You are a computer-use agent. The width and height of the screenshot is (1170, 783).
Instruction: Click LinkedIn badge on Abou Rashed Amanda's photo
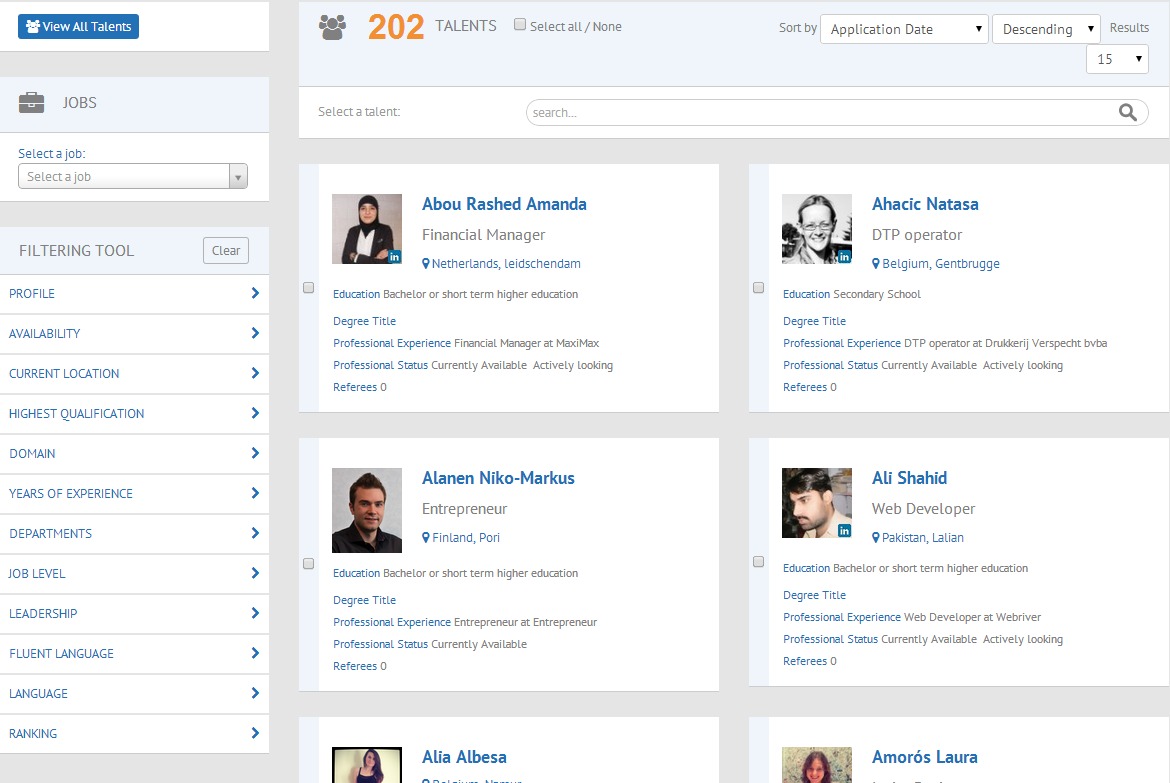(x=395, y=257)
